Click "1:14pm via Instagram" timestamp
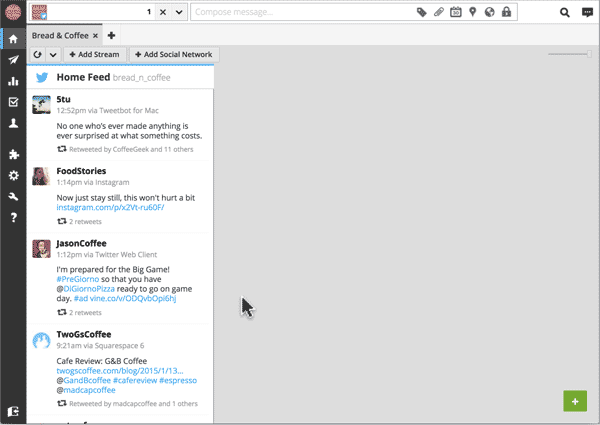Screen dimensions: 600x425 tap(93, 182)
